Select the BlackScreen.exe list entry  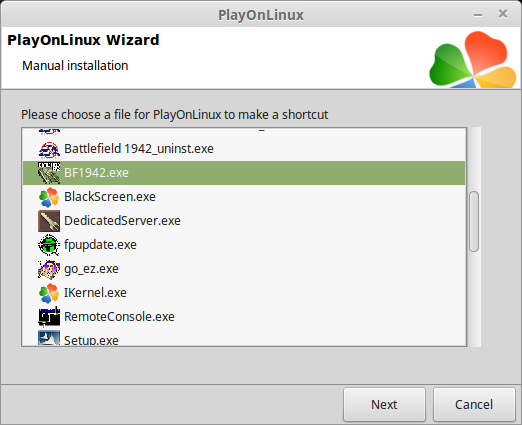(244, 197)
